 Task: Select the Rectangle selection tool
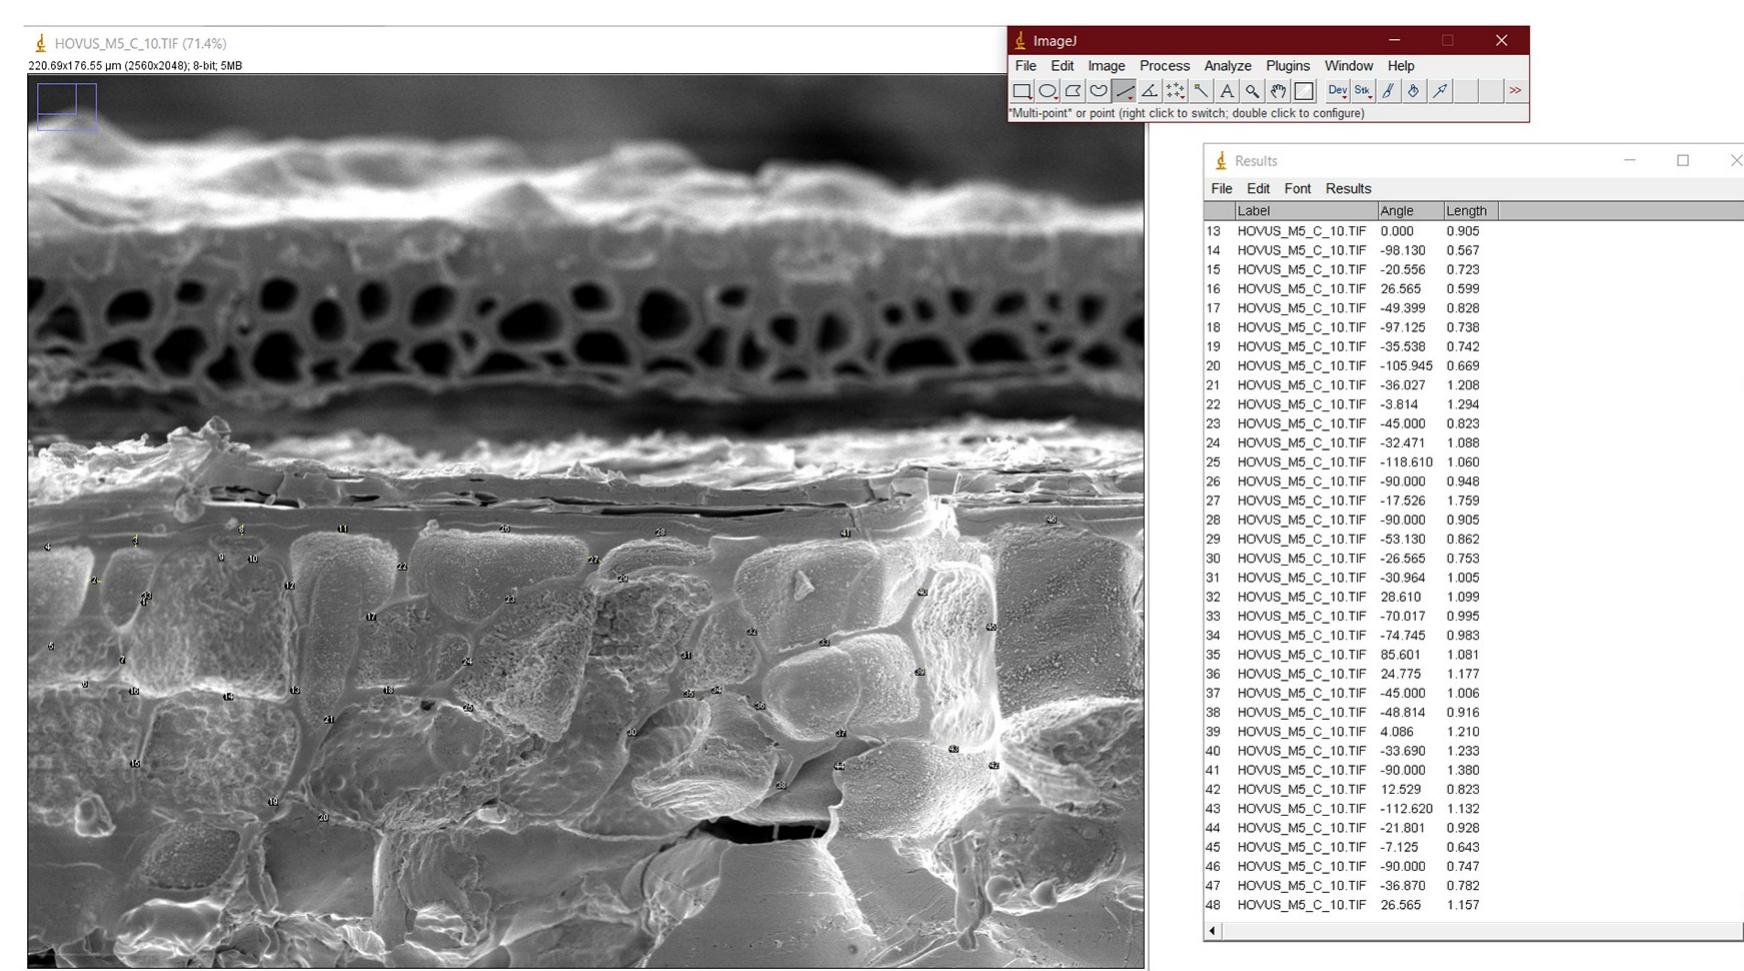click(x=1021, y=91)
